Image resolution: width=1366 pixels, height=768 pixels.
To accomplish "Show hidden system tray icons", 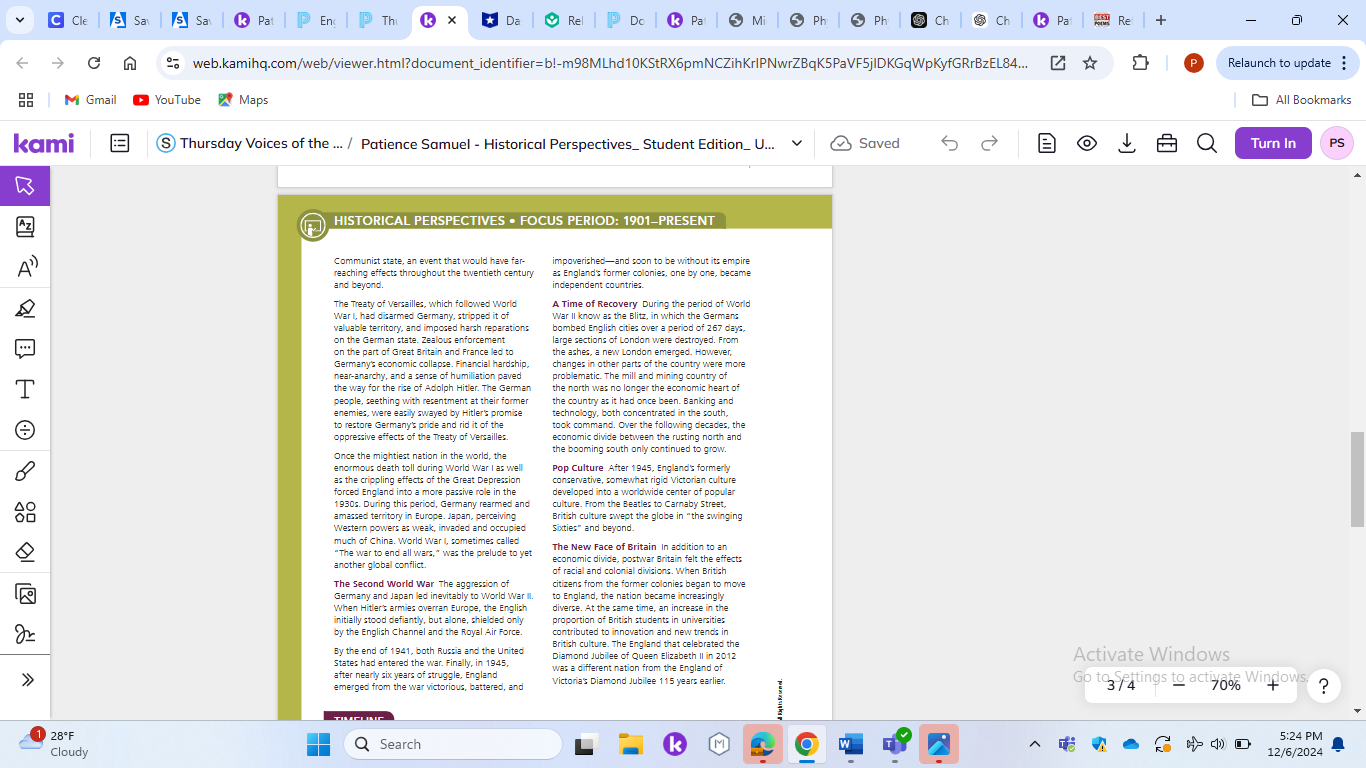I will coord(1035,744).
